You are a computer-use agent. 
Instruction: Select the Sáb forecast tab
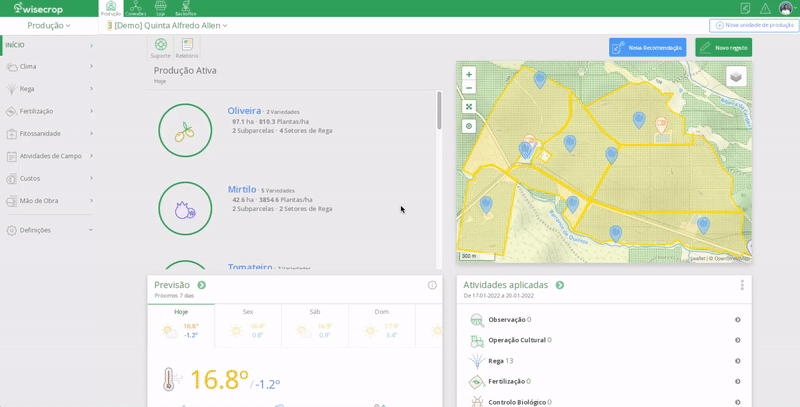click(x=315, y=326)
